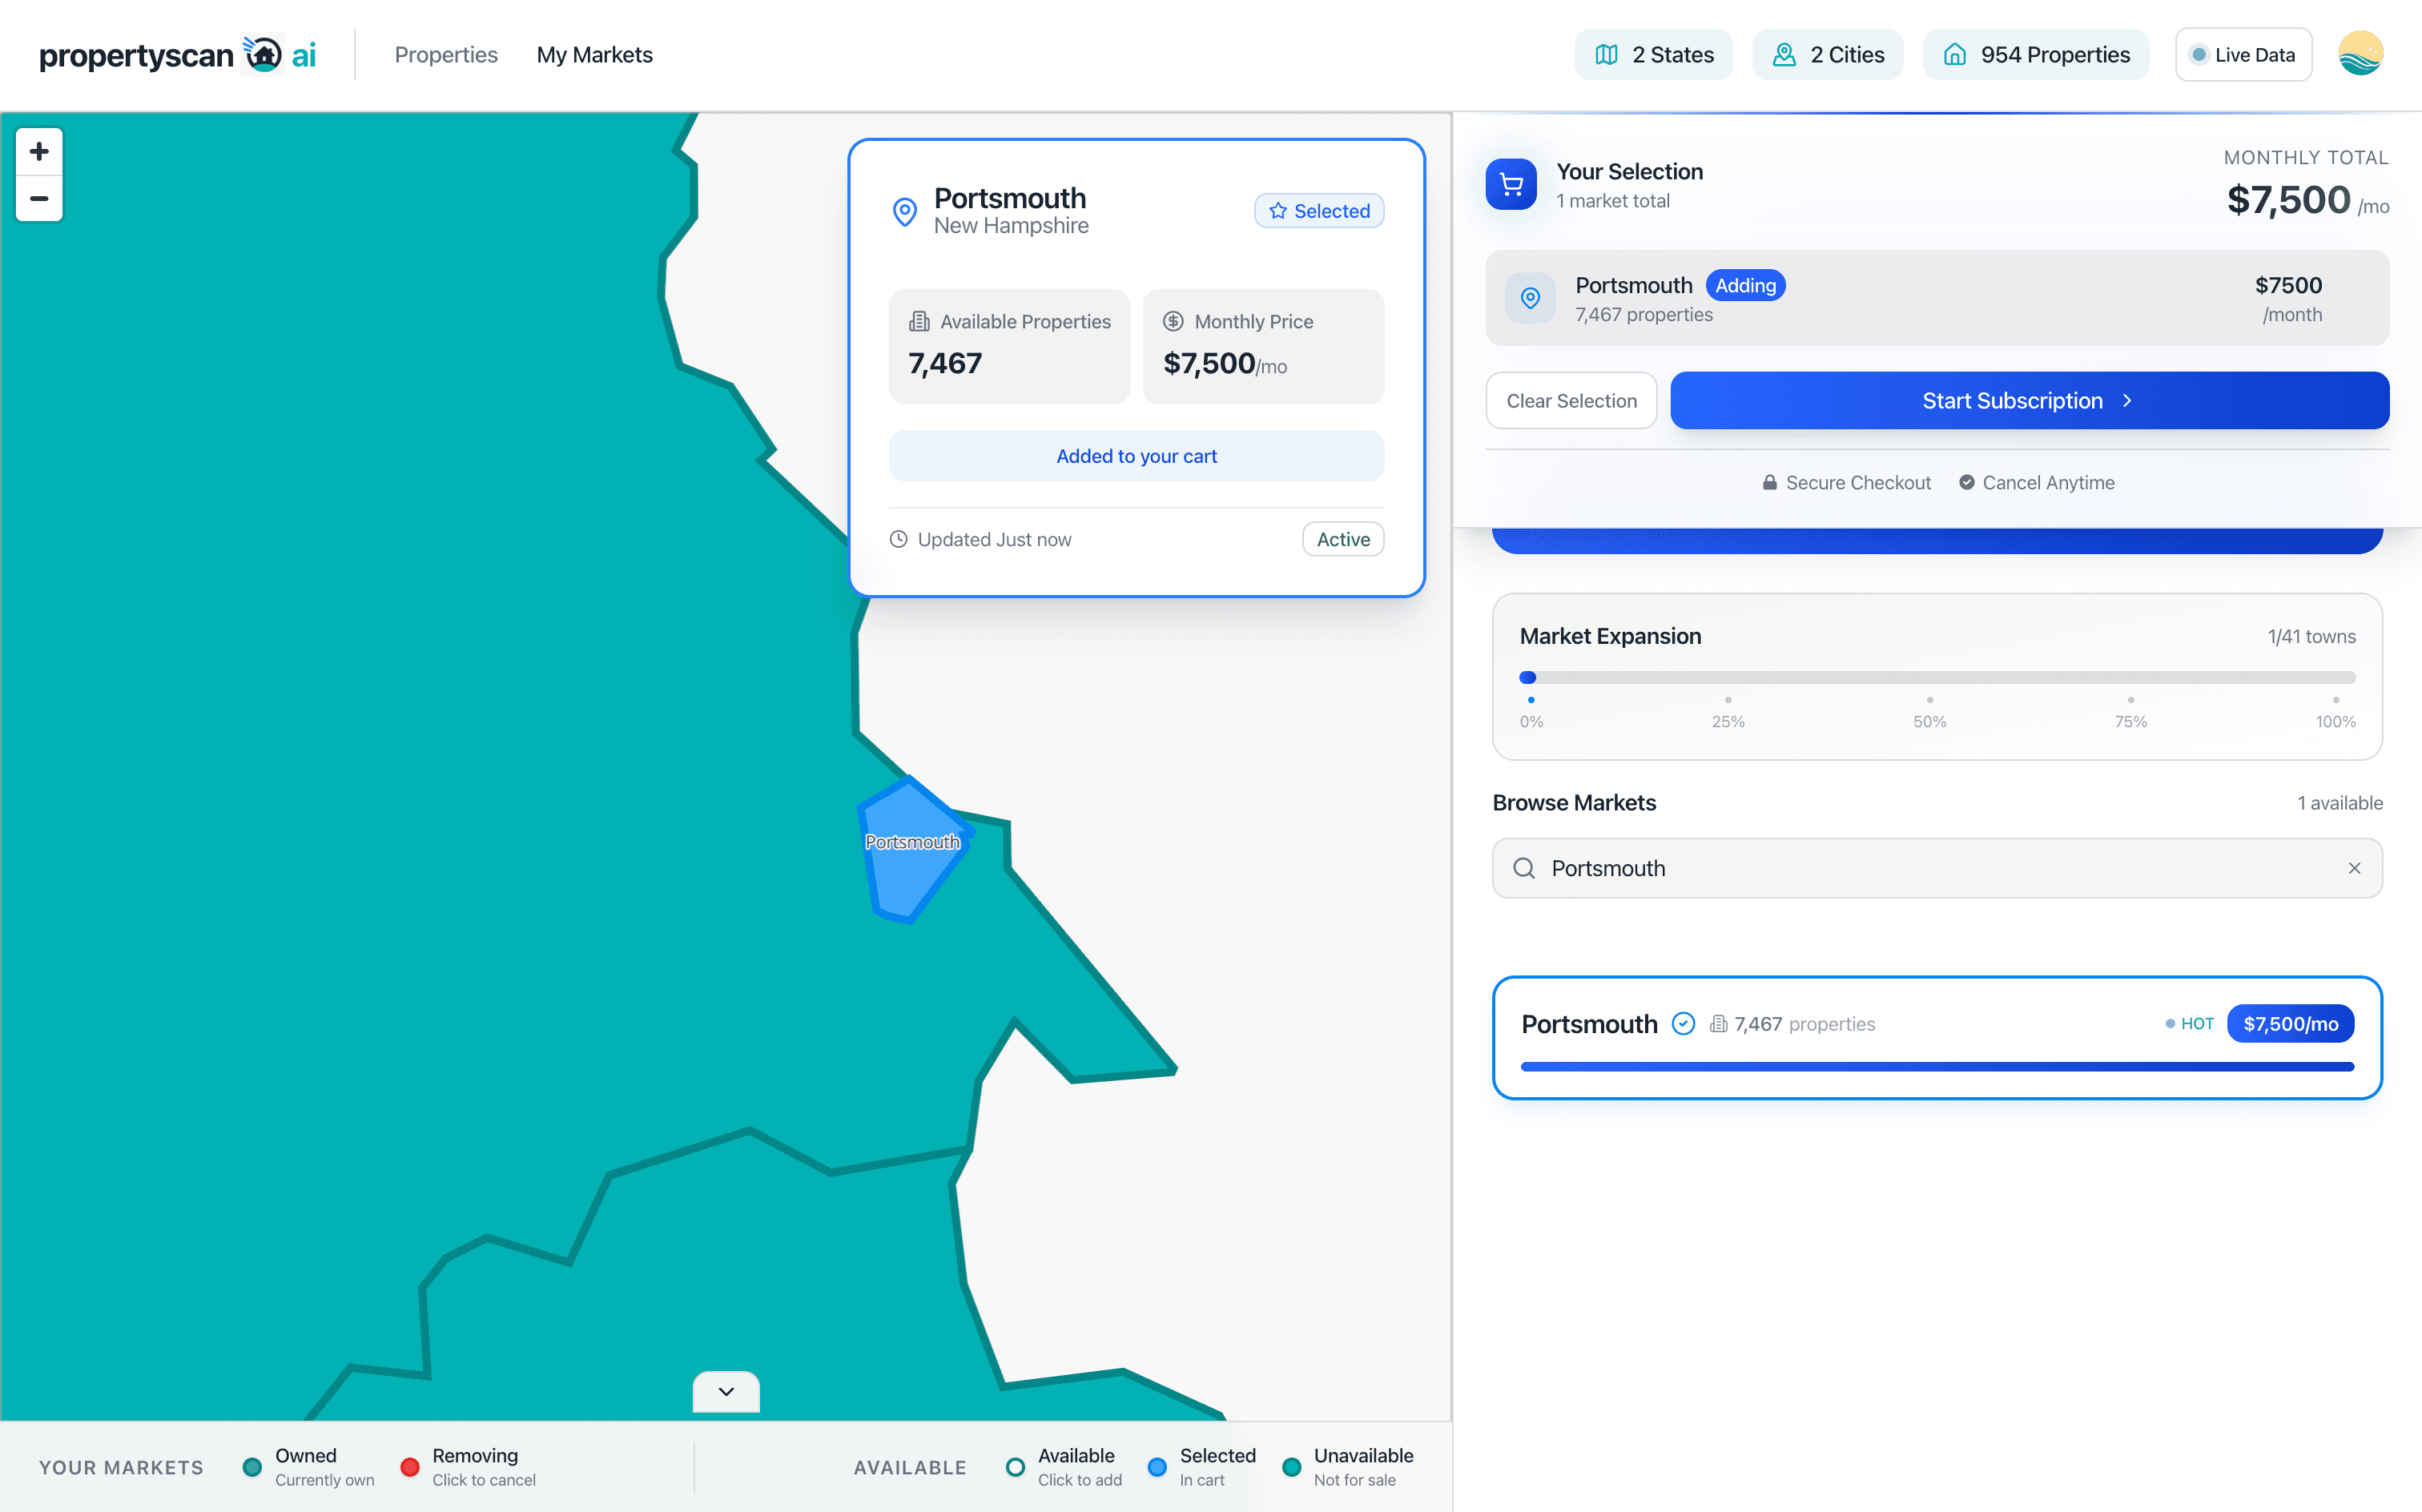
Task: Click Clear Selection button
Action: 1571,401
